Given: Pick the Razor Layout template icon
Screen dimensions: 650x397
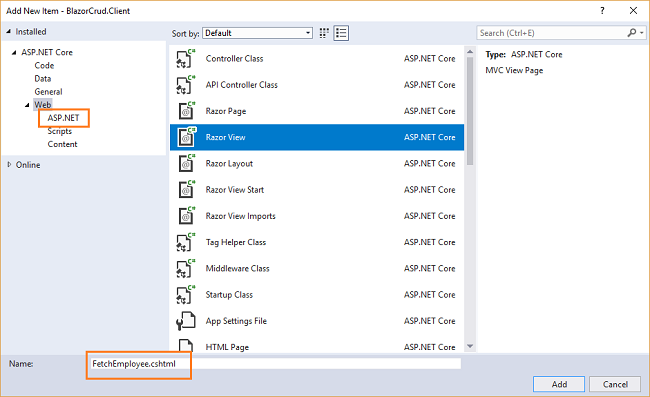Looking at the screenshot, I should pos(186,163).
